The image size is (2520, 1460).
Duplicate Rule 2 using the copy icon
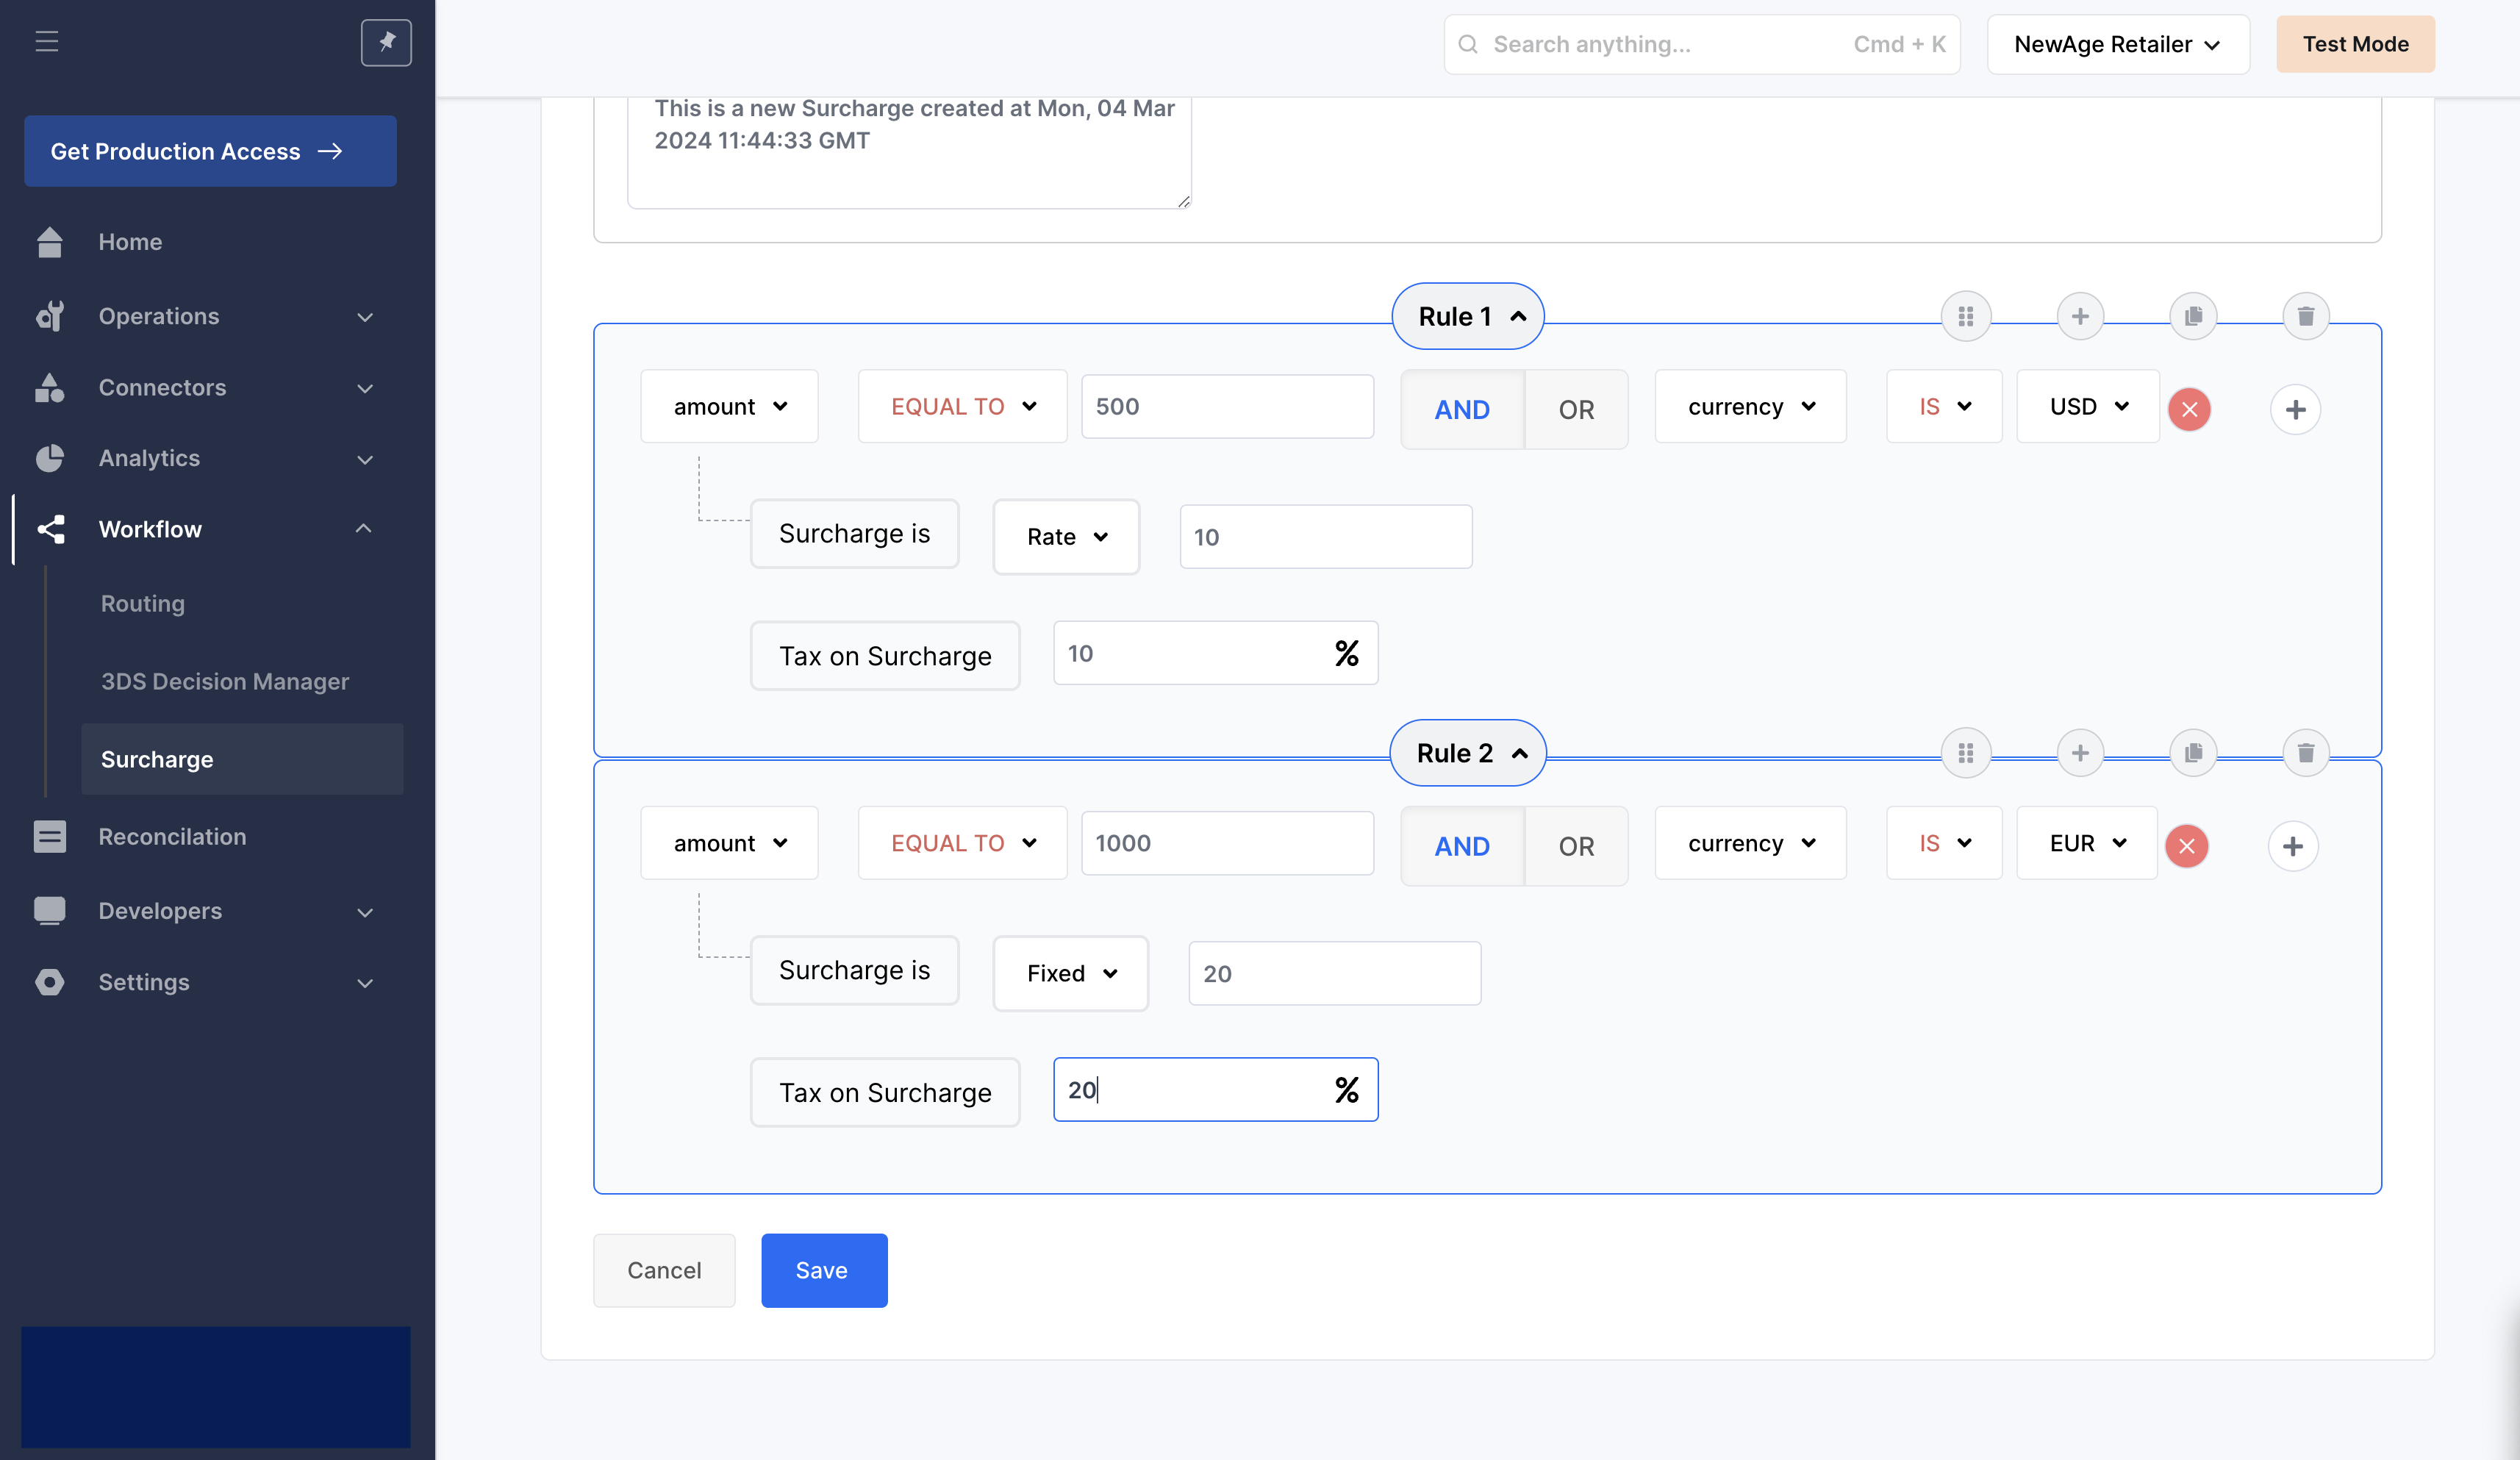2193,753
